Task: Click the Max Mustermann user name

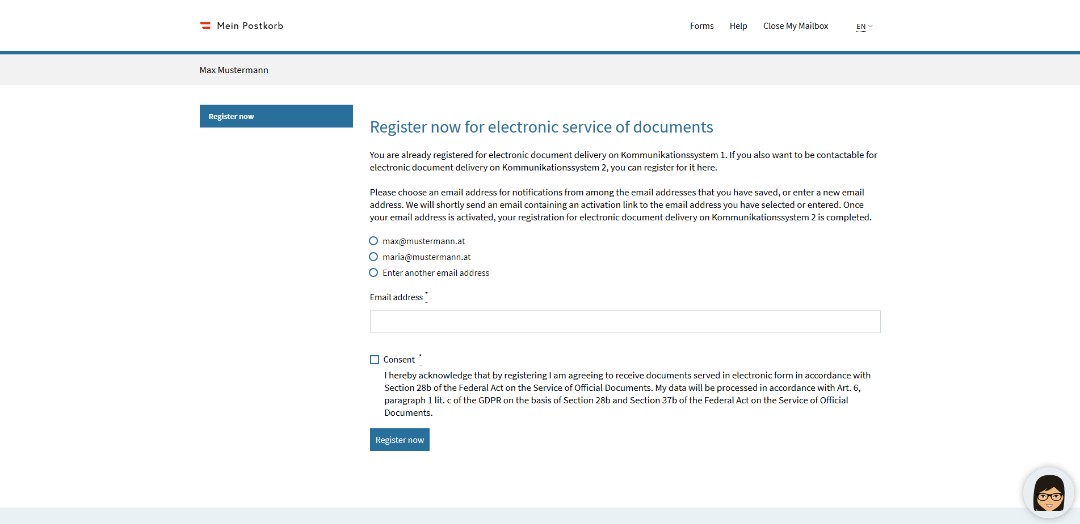Action: 233,70
